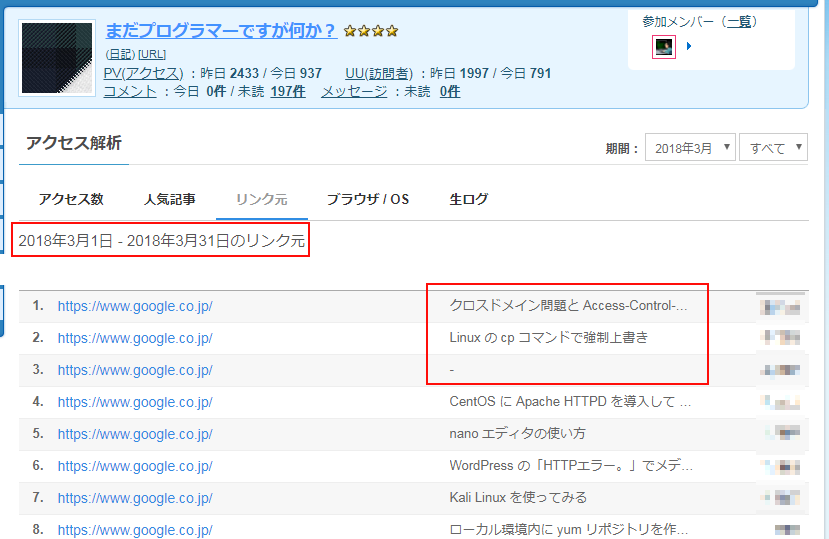Open the blog avatar thumbnail image
This screenshot has width=829, height=539.
coord(57,58)
